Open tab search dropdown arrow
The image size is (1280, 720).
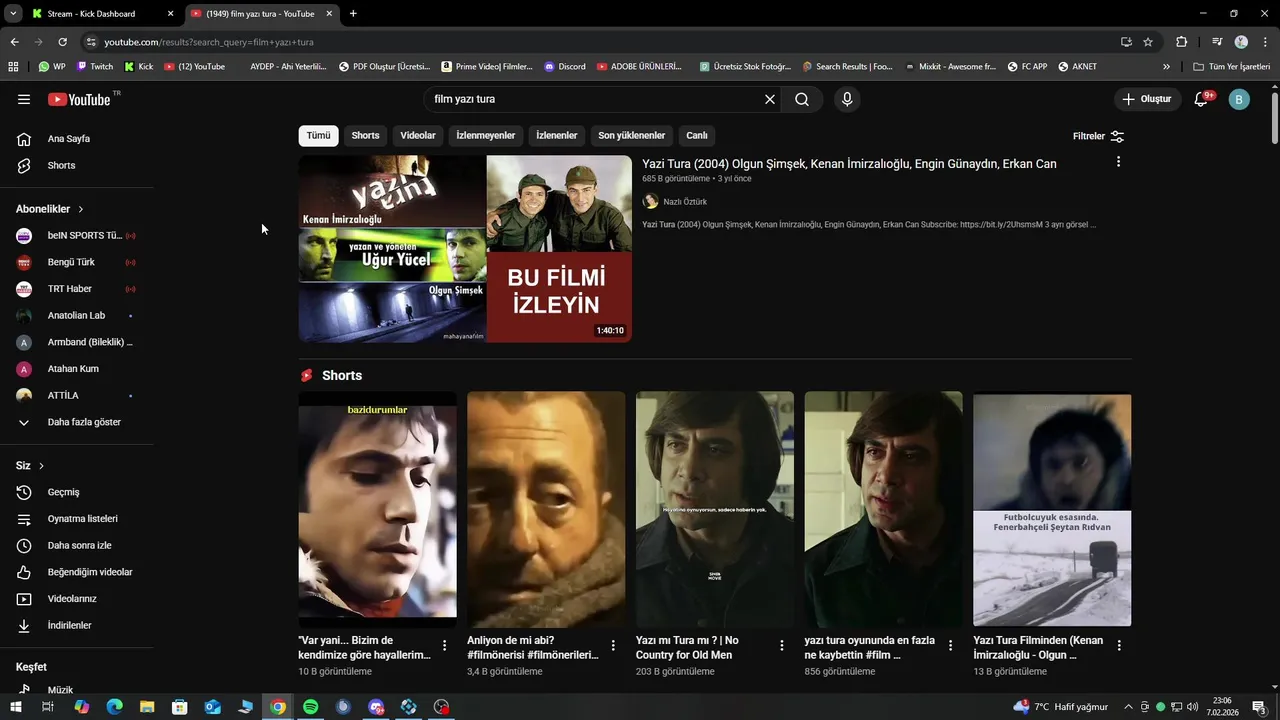13,14
